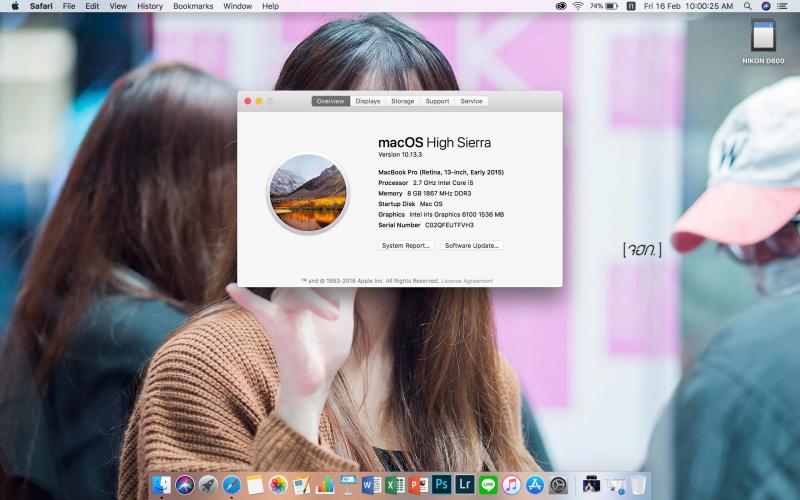The image size is (800, 500).
Task: Launch Microsoft Excel from the Dock
Action: 395,484
